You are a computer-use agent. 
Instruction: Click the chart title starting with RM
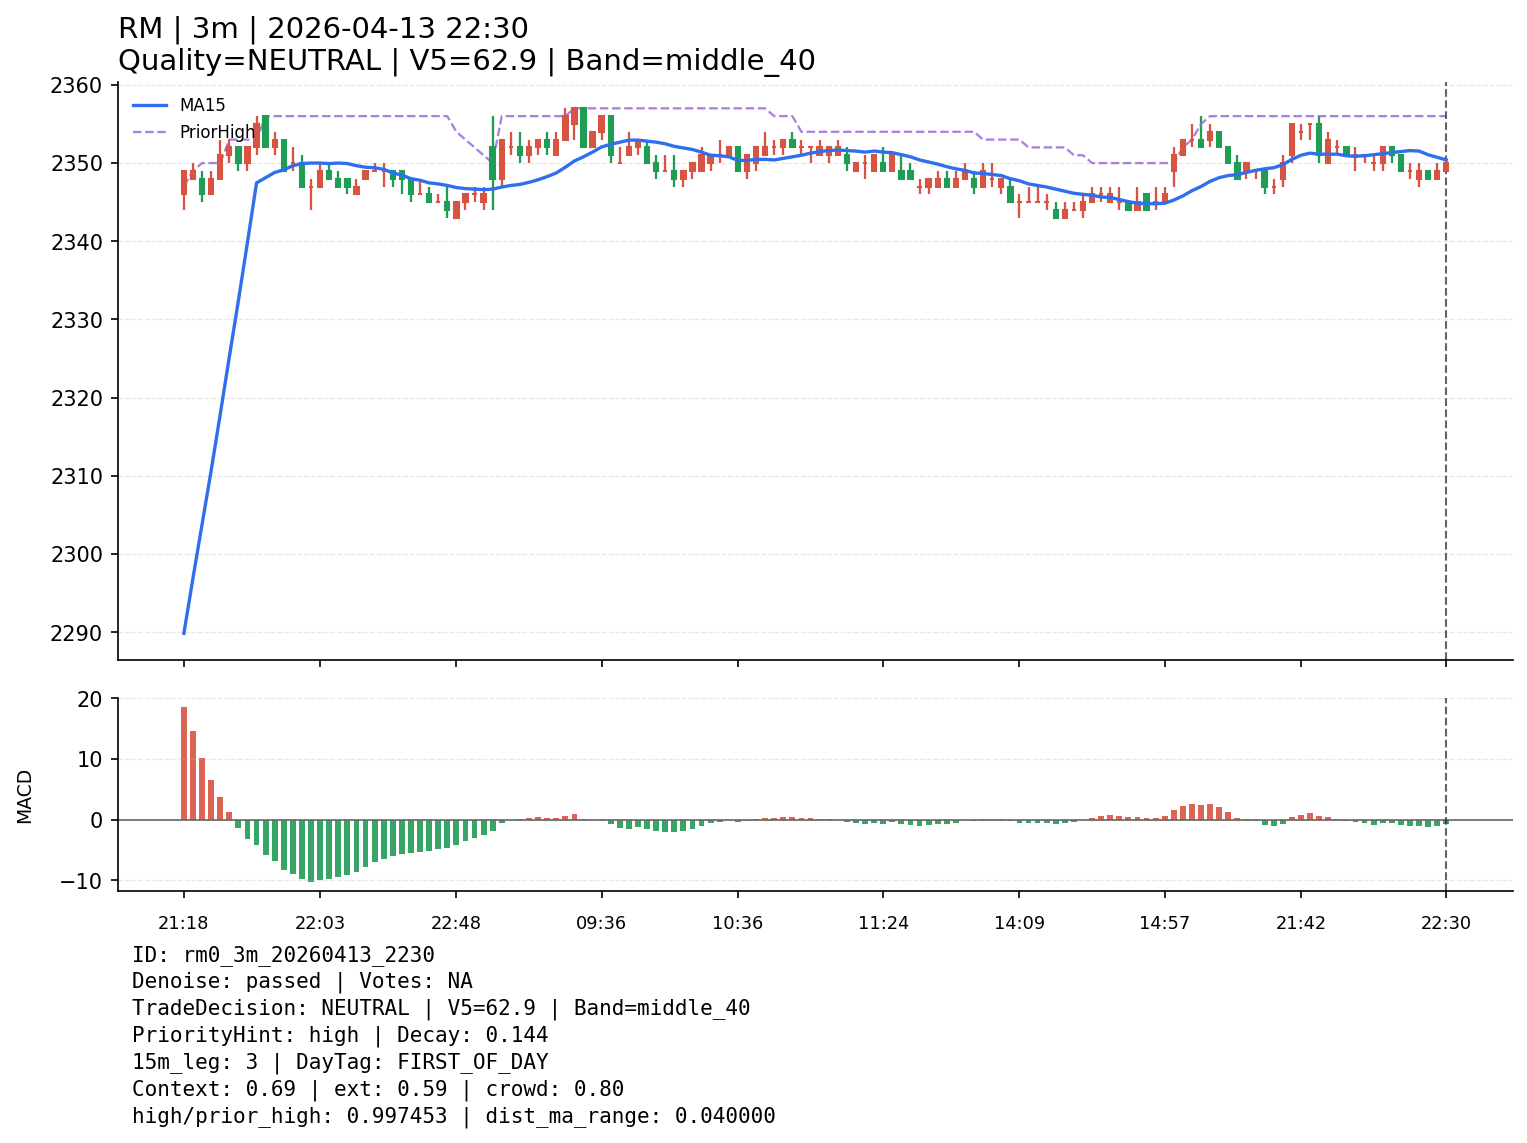pyautogui.click(x=323, y=29)
